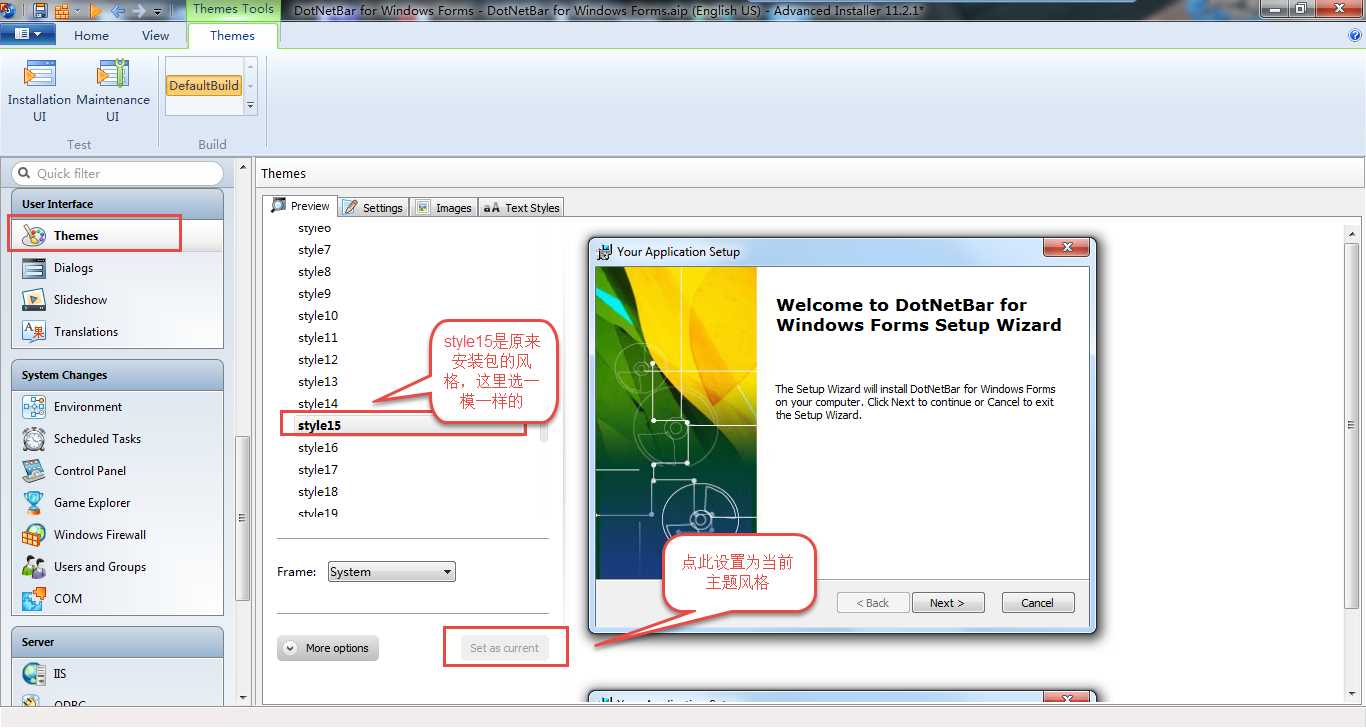
Task: Click the Forward arrow in quick access toolbar
Action: point(140,11)
